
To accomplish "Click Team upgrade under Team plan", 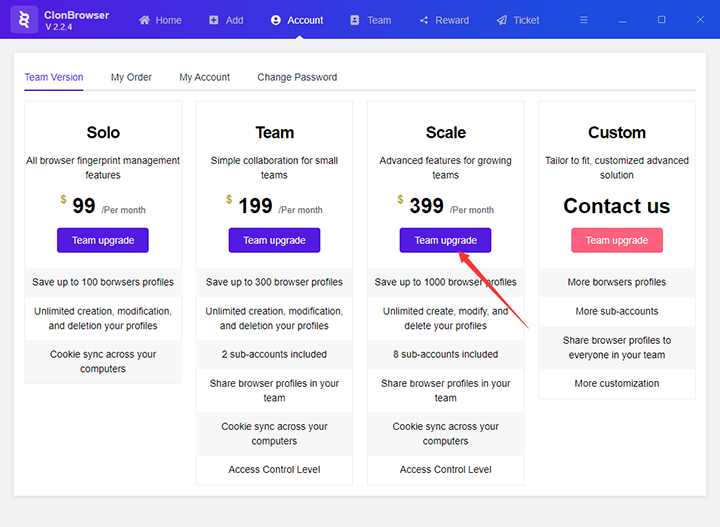I will (x=274, y=240).
